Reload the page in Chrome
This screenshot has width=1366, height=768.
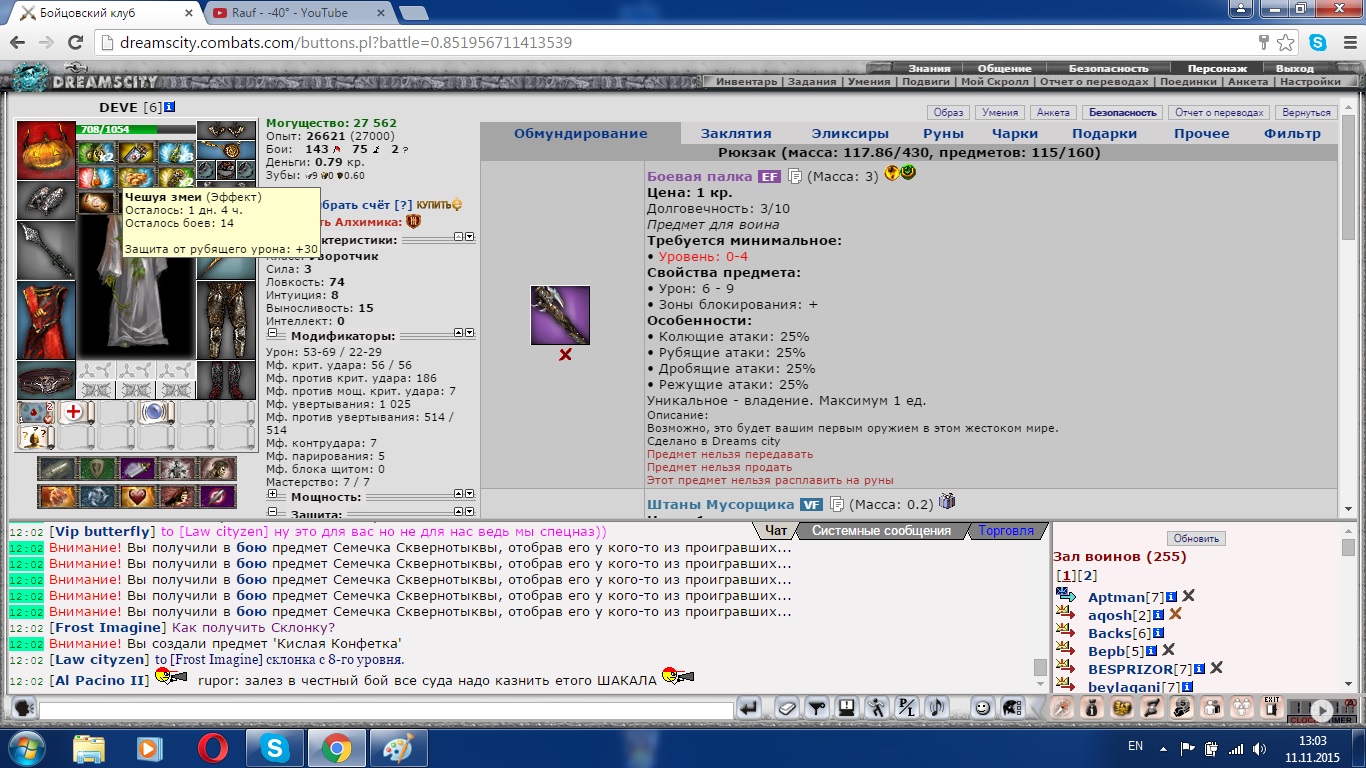tap(75, 43)
